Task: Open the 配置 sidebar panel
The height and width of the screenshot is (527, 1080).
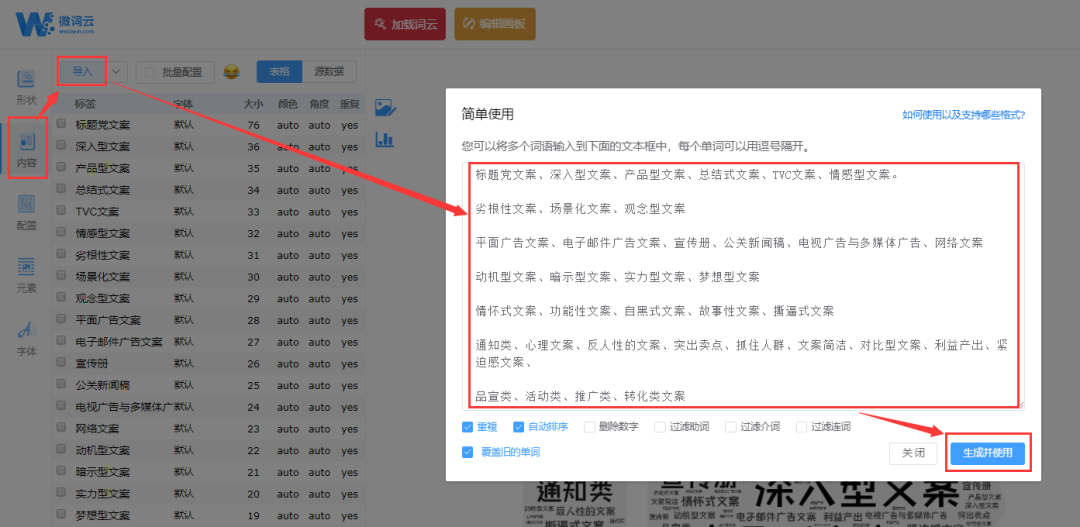Action: click(26, 213)
